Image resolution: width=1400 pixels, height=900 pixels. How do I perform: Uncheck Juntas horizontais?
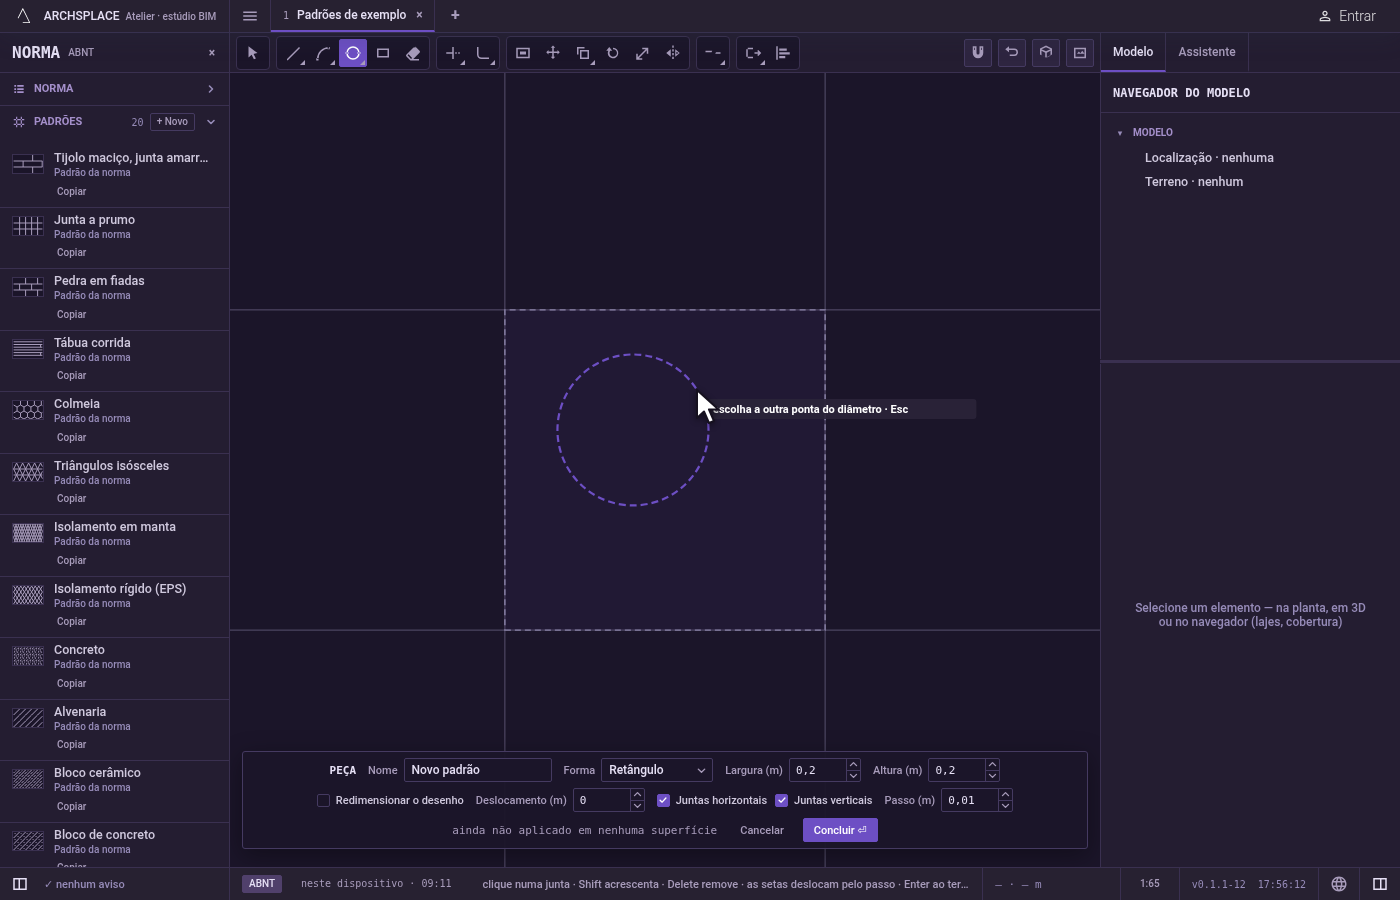click(663, 800)
